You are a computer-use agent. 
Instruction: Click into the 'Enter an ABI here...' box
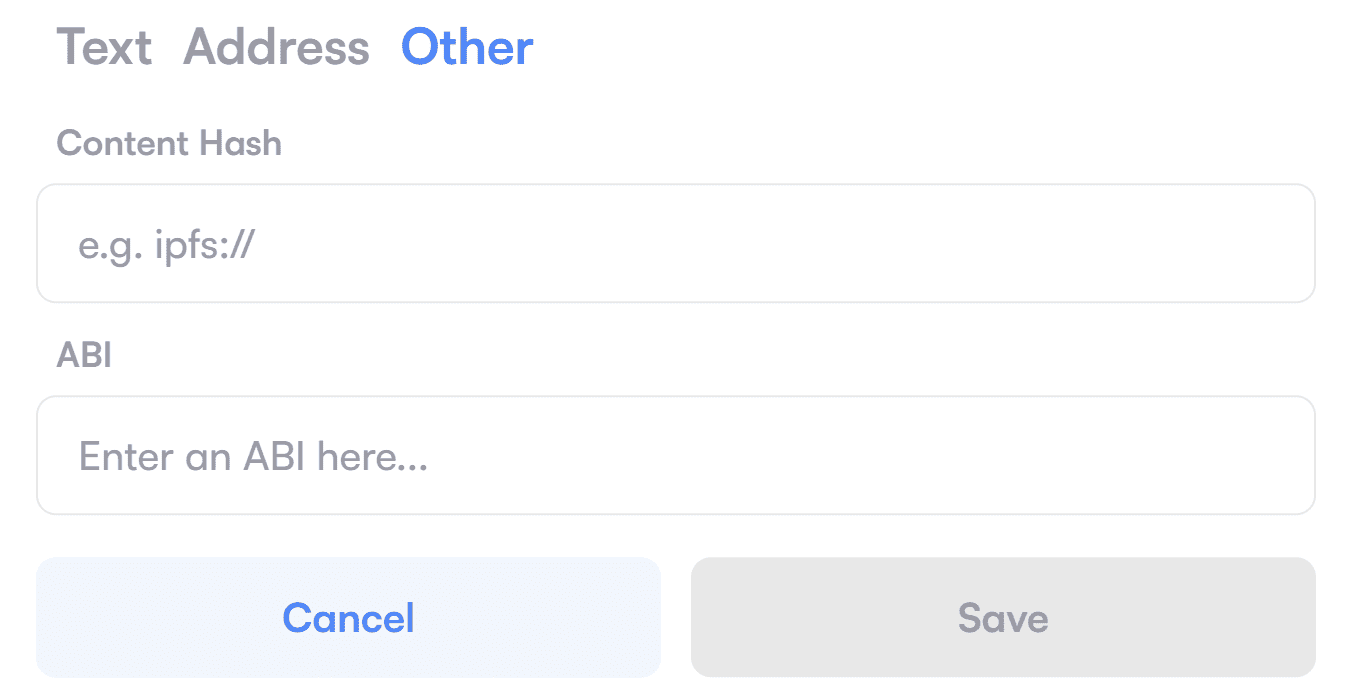[675, 456]
